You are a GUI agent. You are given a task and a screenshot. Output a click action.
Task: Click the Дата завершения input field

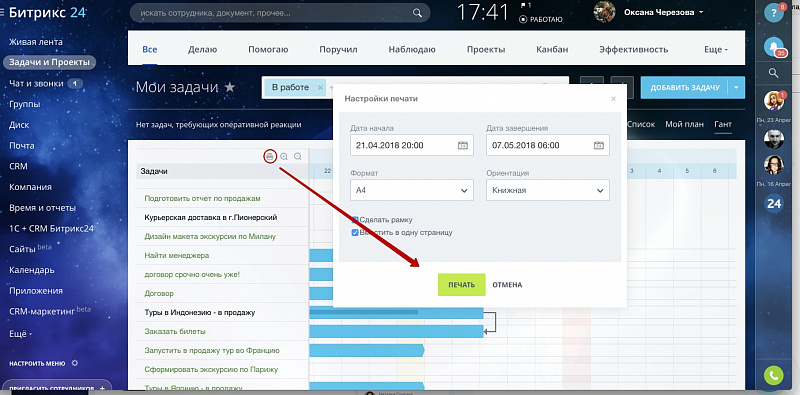pyautogui.click(x=547, y=145)
